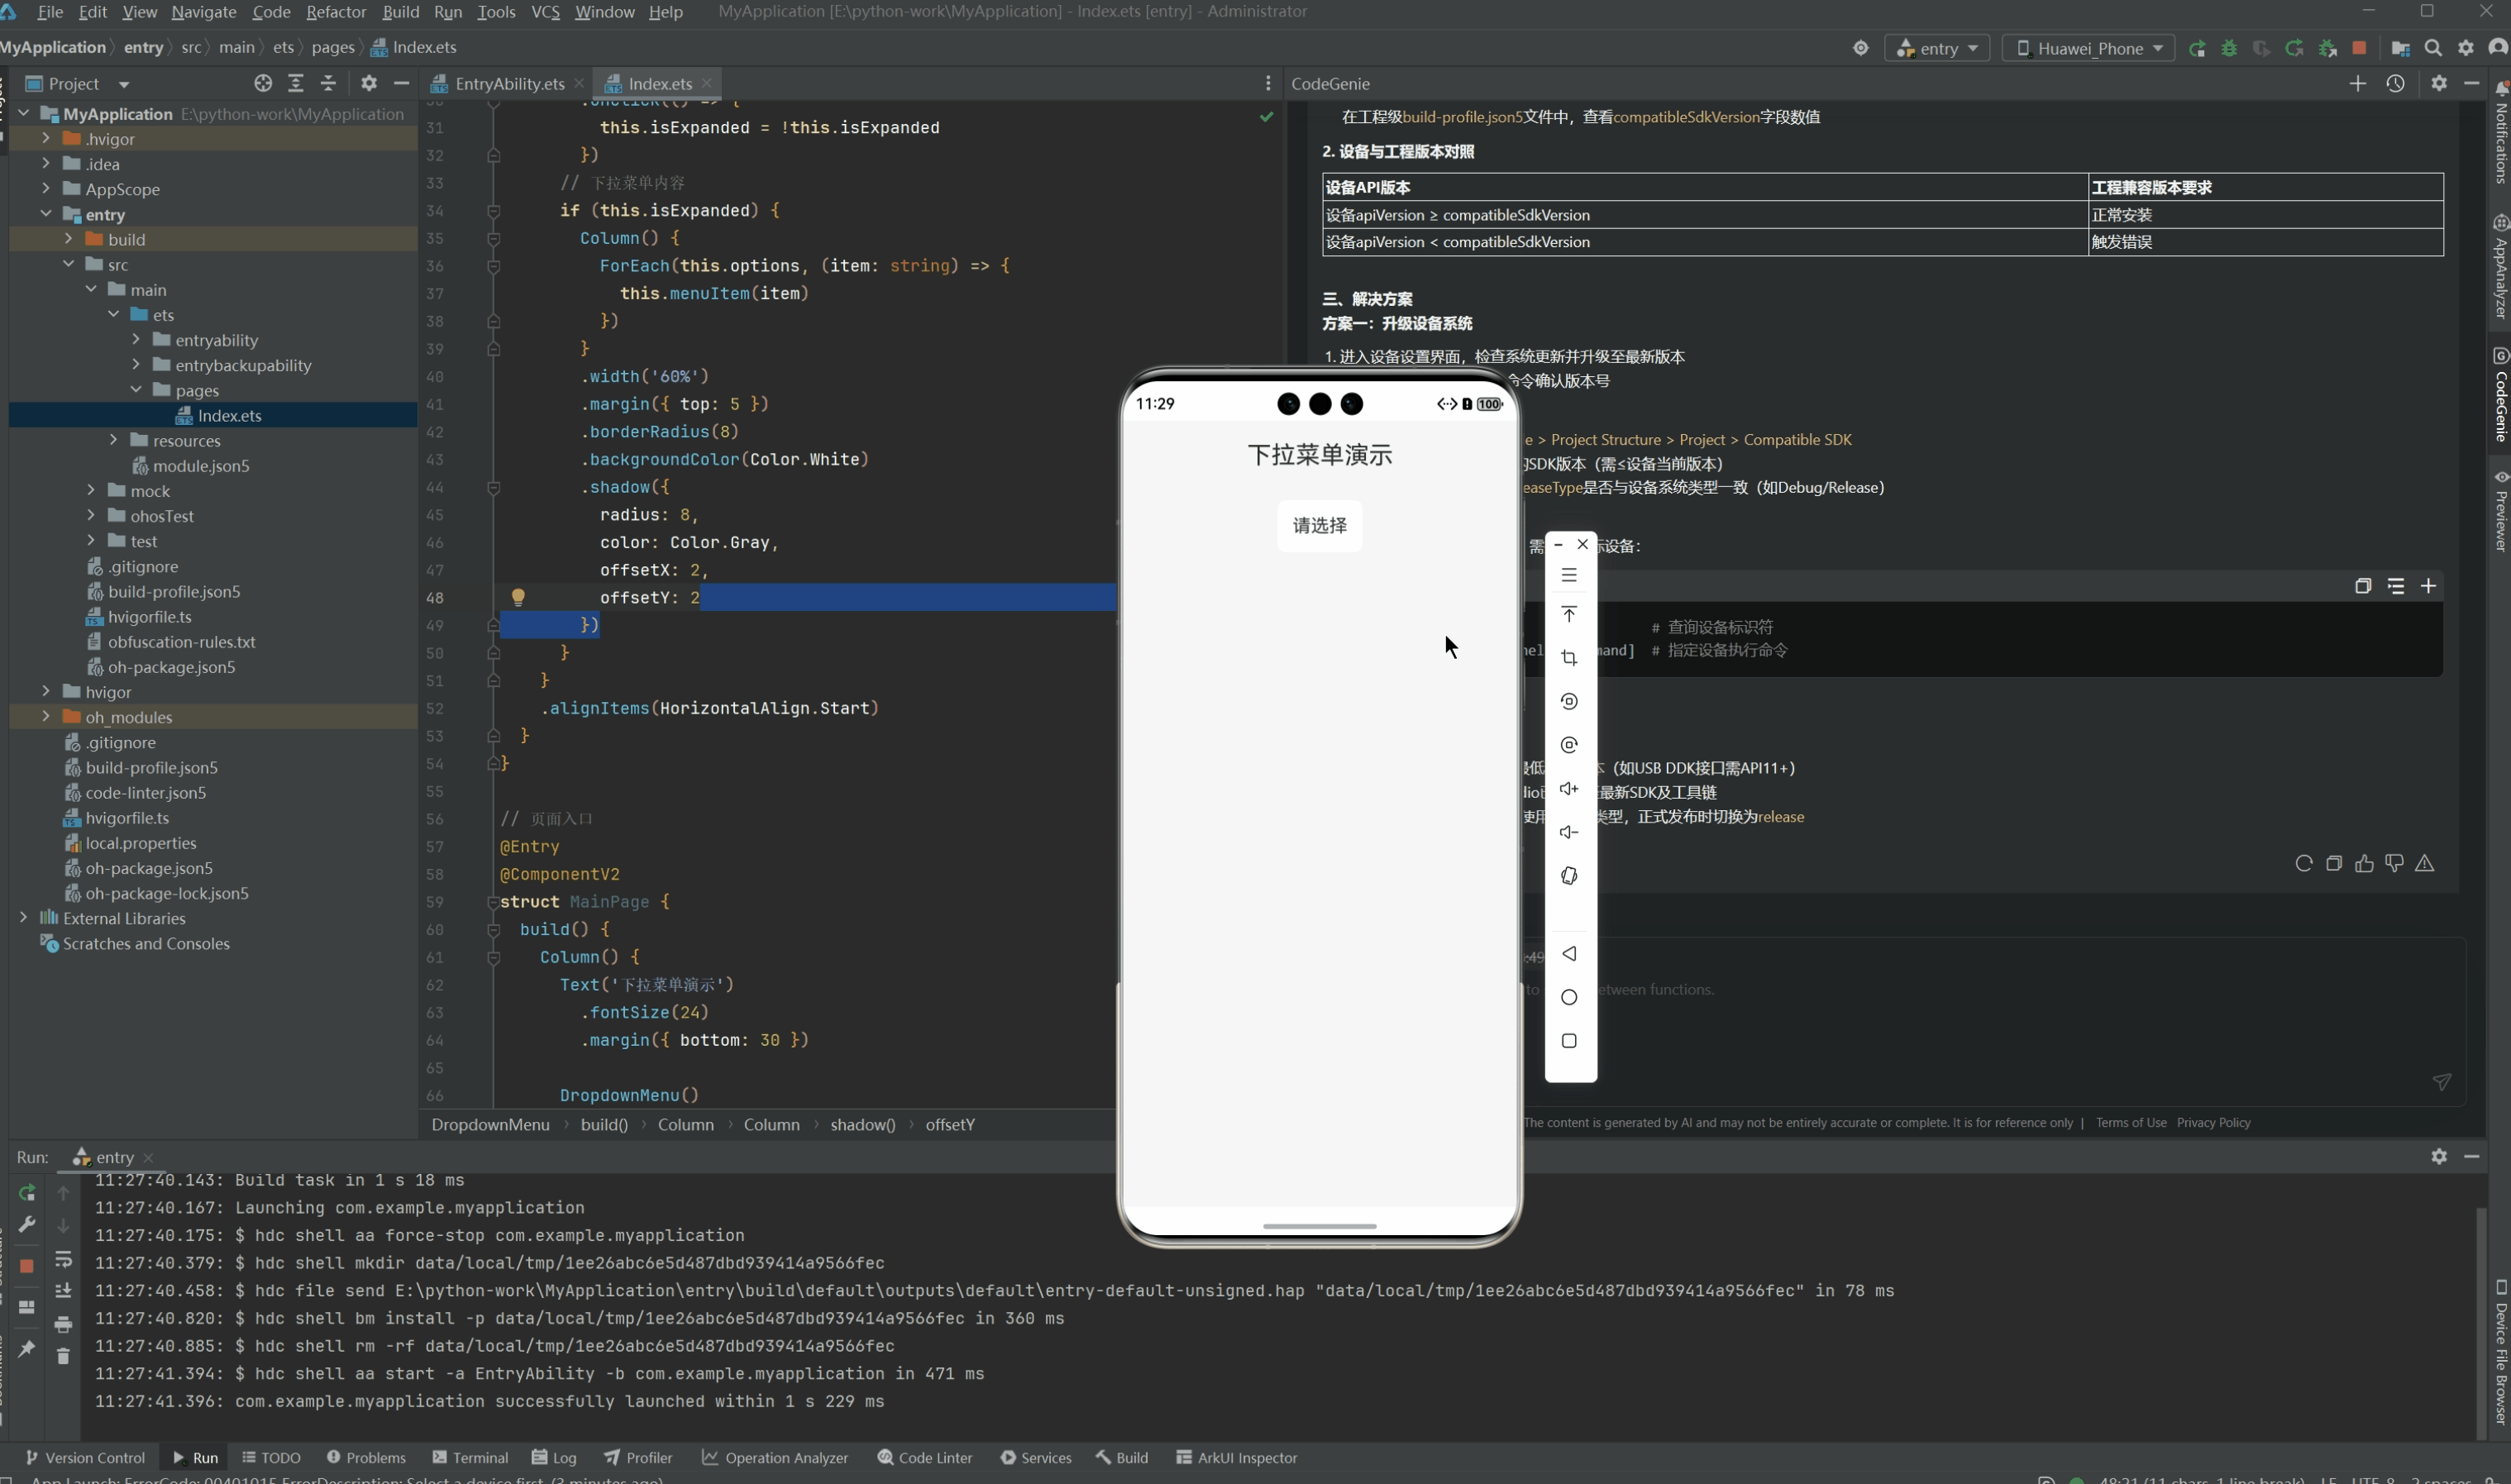Switch to EntryAbility.ets tab

click(x=509, y=84)
